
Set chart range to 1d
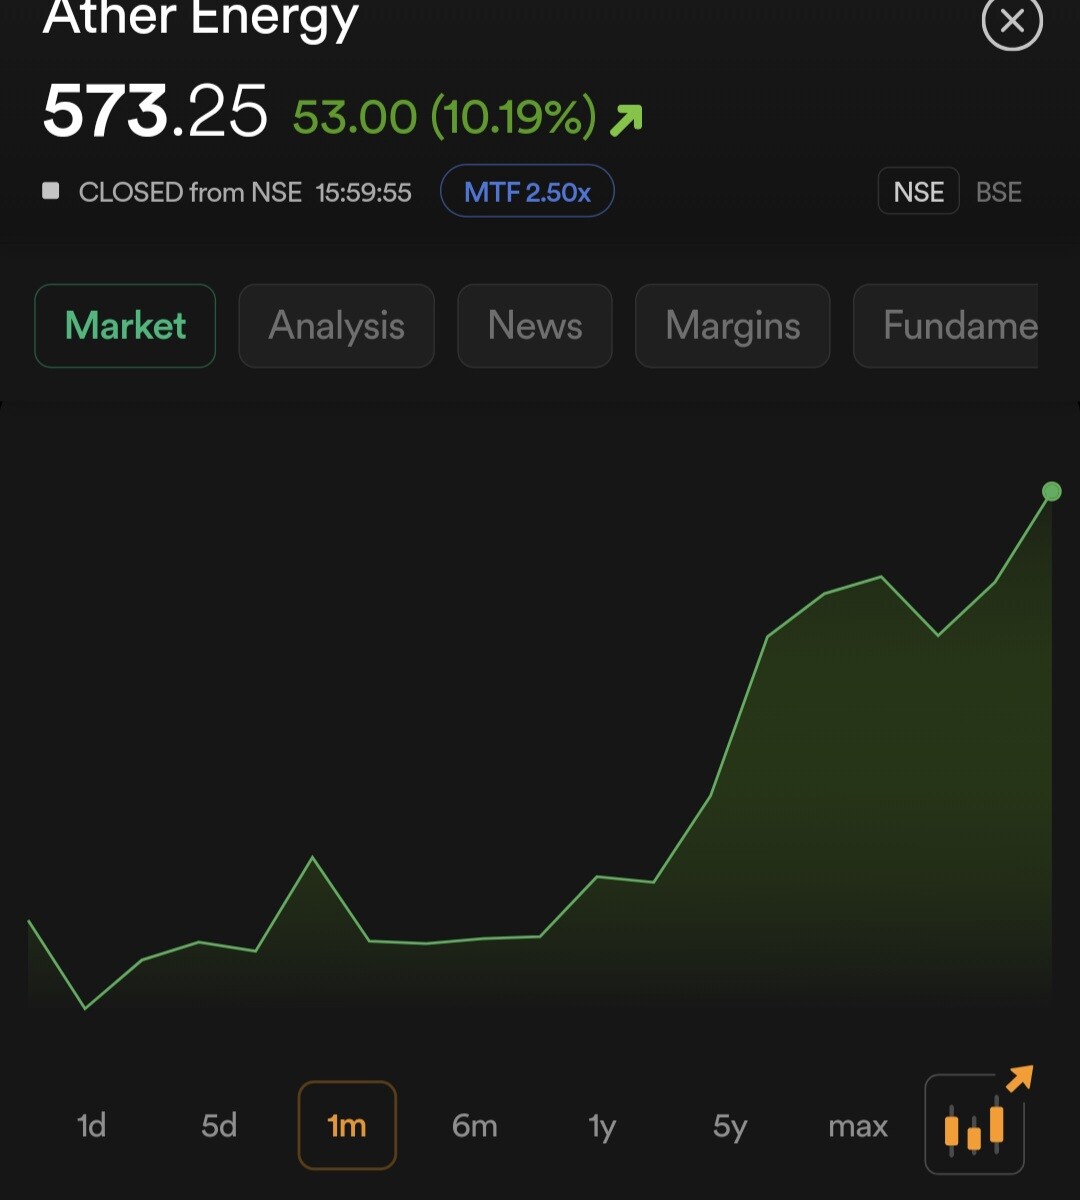coord(91,1126)
